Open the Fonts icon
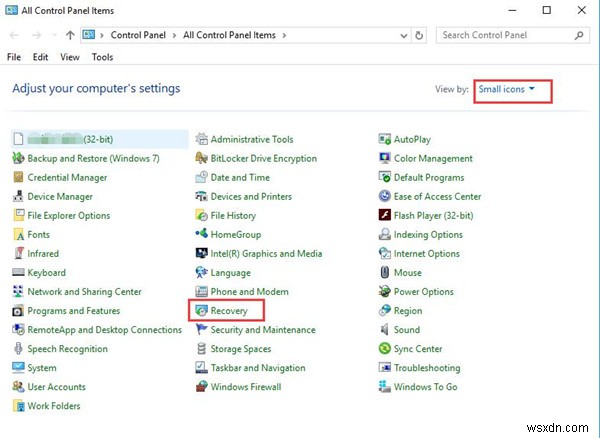 (18, 234)
